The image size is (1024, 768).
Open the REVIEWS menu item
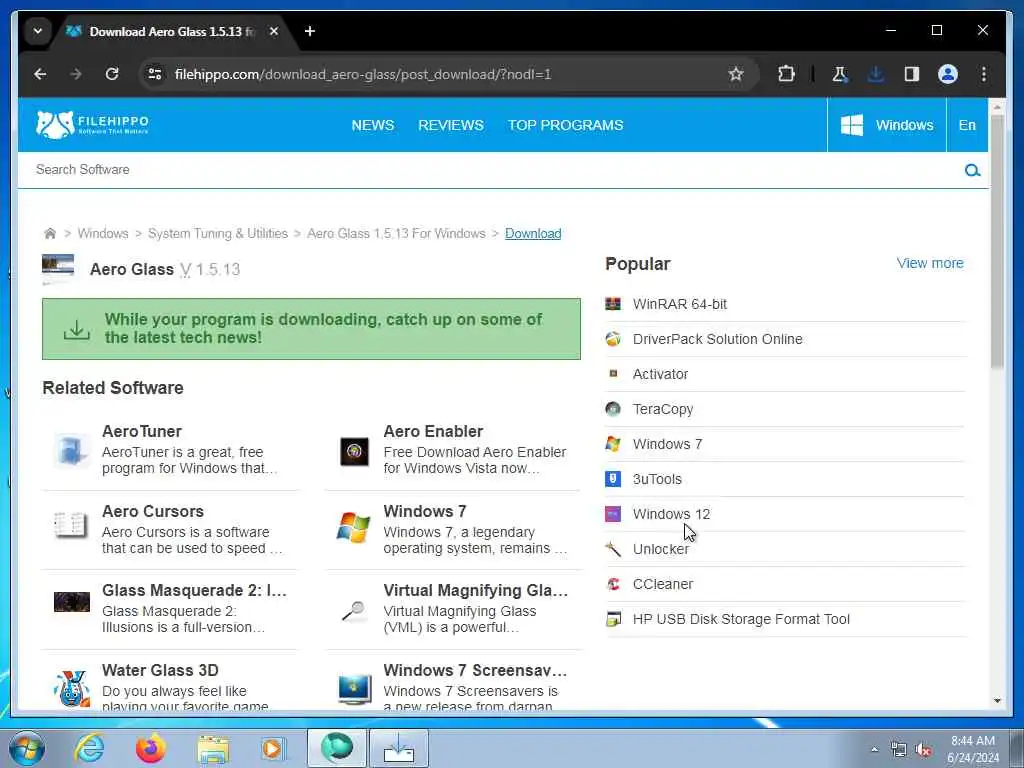click(x=451, y=125)
